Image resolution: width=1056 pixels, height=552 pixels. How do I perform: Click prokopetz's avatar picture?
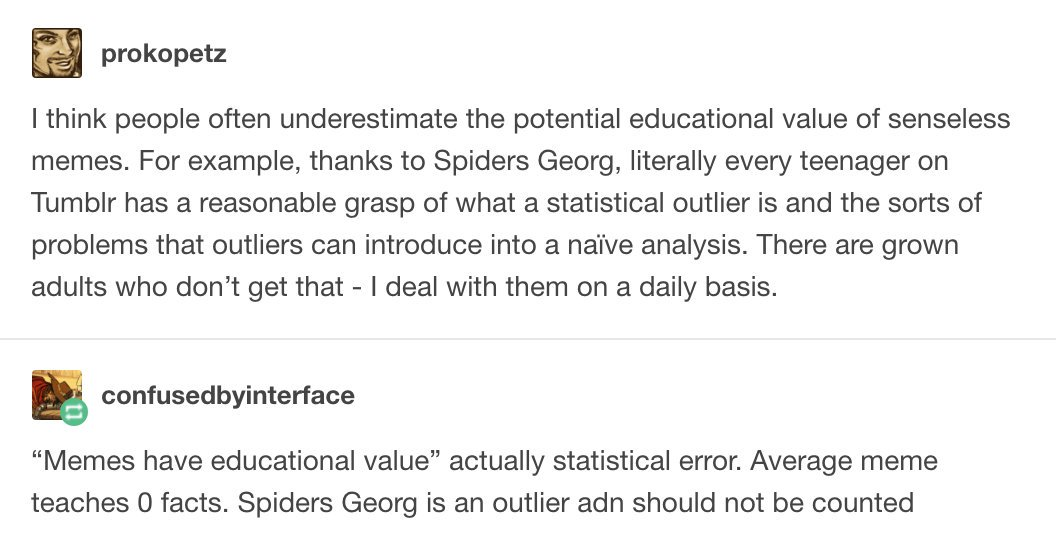click(x=57, y=53)
